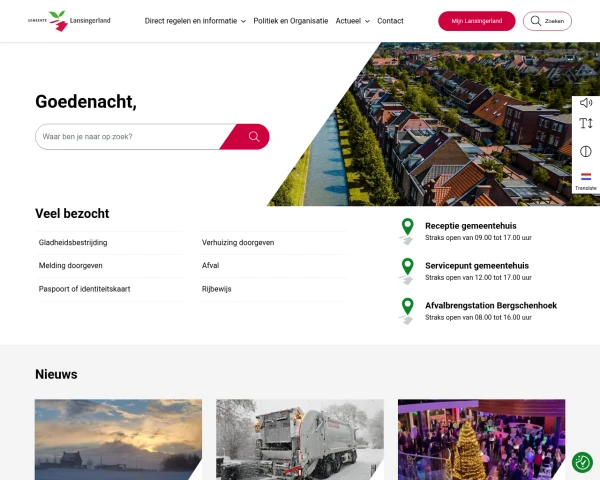The image size is (600, 480).
Task: Open the Gladheidsbestrijding link
Action: click(73, 243)
